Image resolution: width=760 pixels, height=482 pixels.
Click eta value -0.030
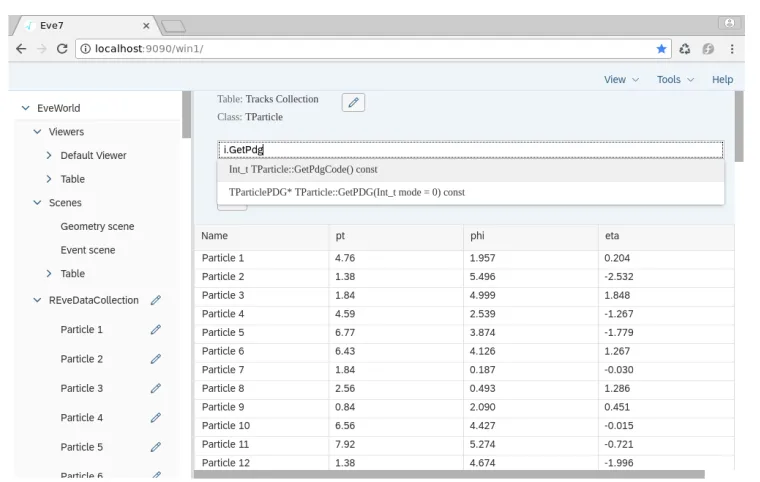click(618, 370)
